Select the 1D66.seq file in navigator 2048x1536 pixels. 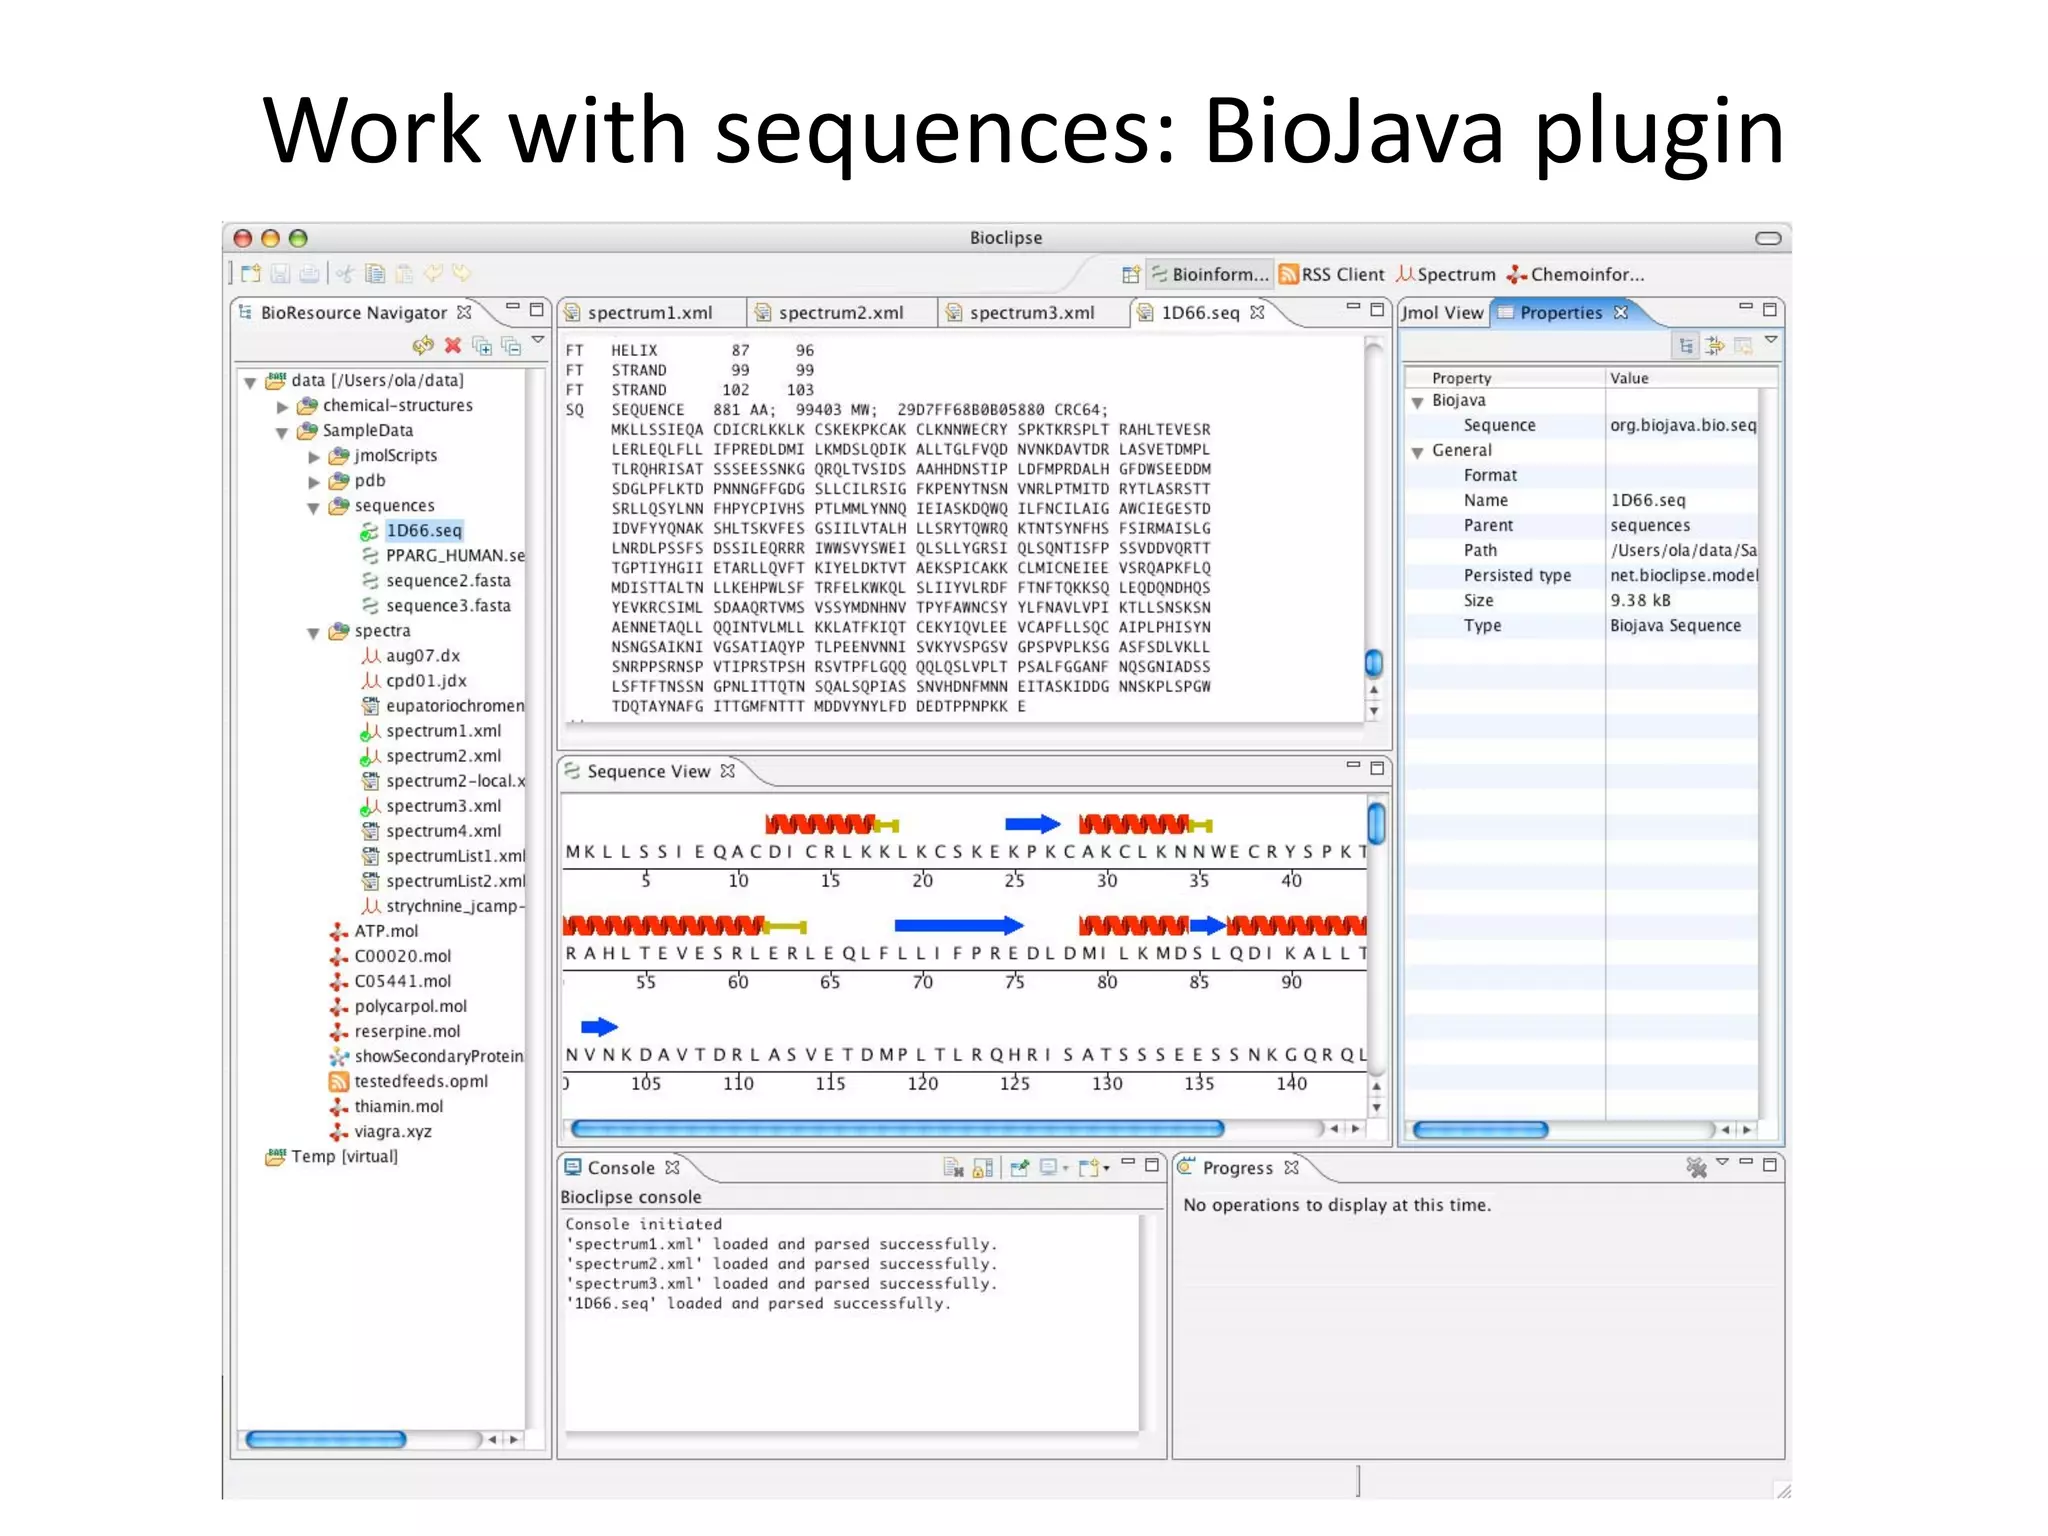(x=424, y=530)
